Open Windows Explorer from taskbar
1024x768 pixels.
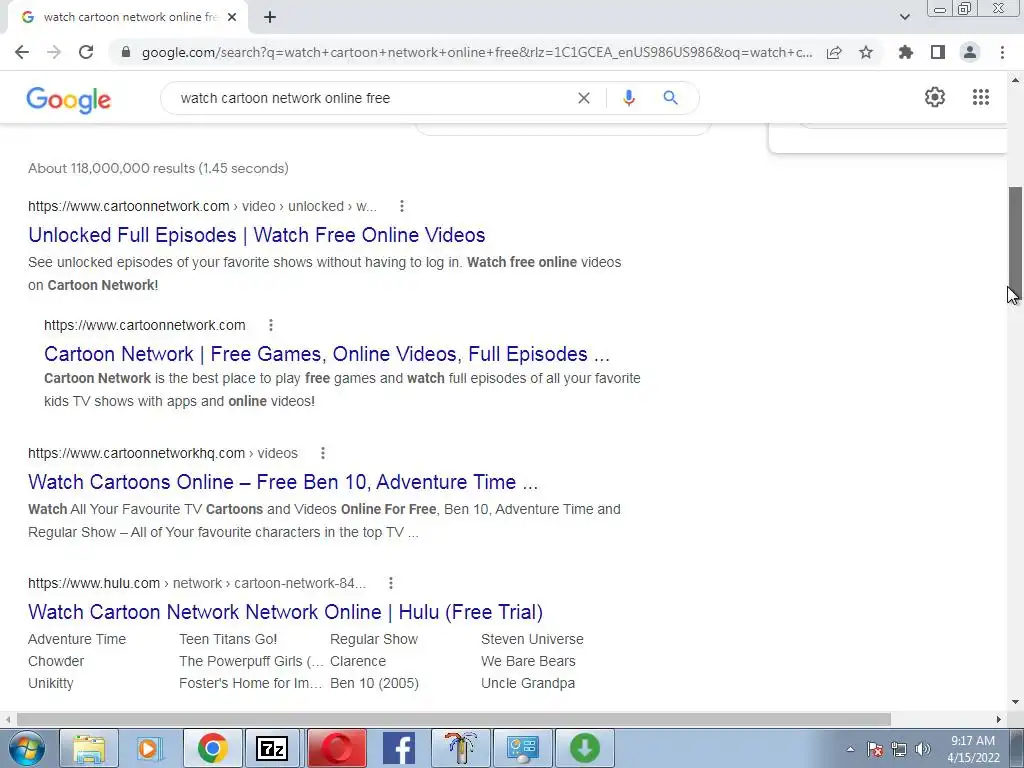pyautogui.click(x=89, y=748)
